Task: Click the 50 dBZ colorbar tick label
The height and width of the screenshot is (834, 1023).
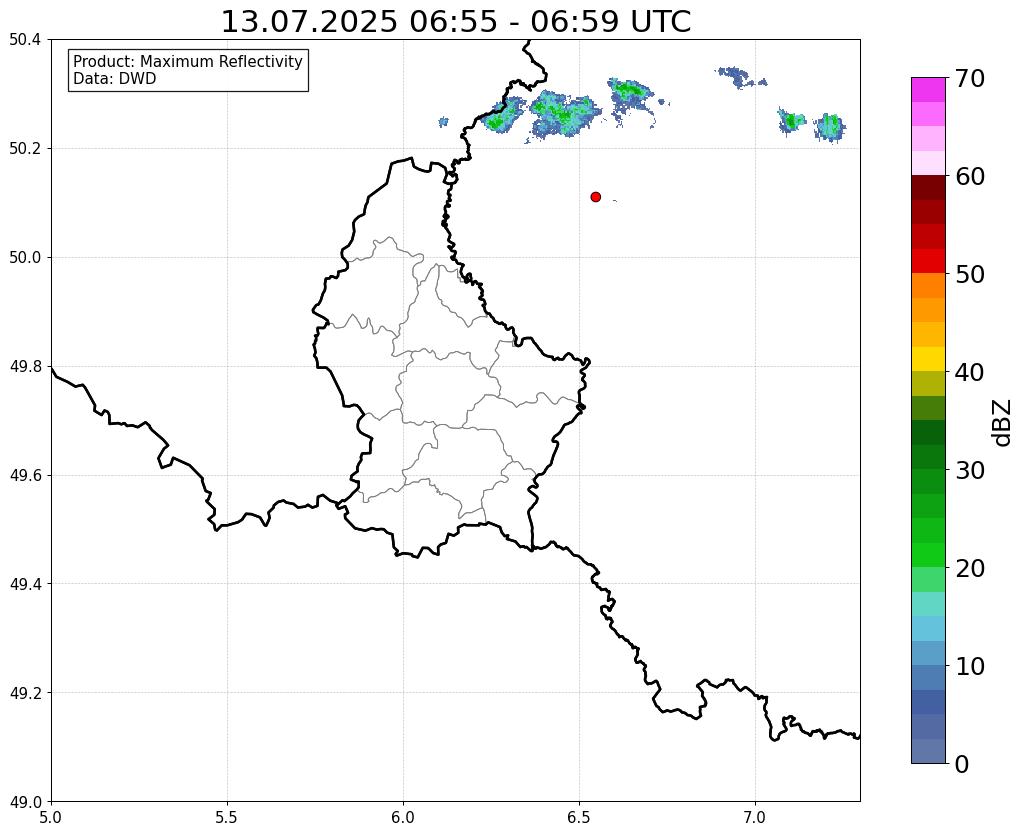Action: pos(970,274)
